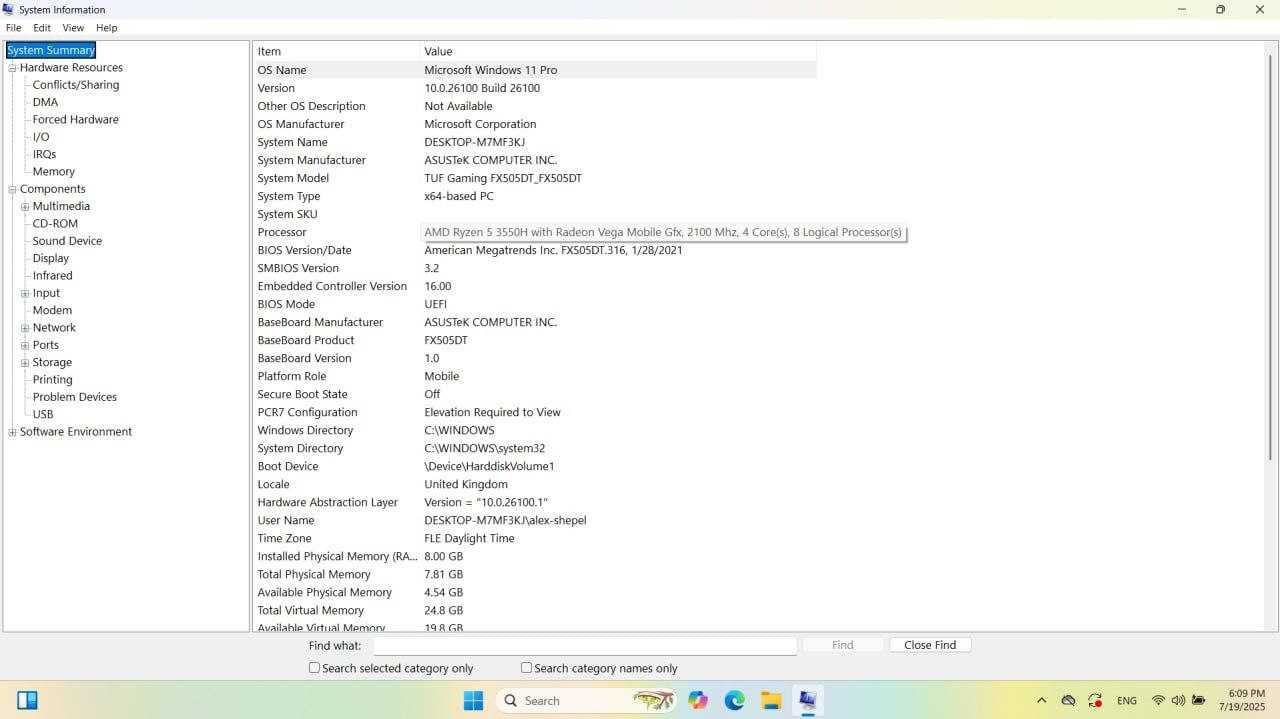Select the Processor row

(535, 232)
